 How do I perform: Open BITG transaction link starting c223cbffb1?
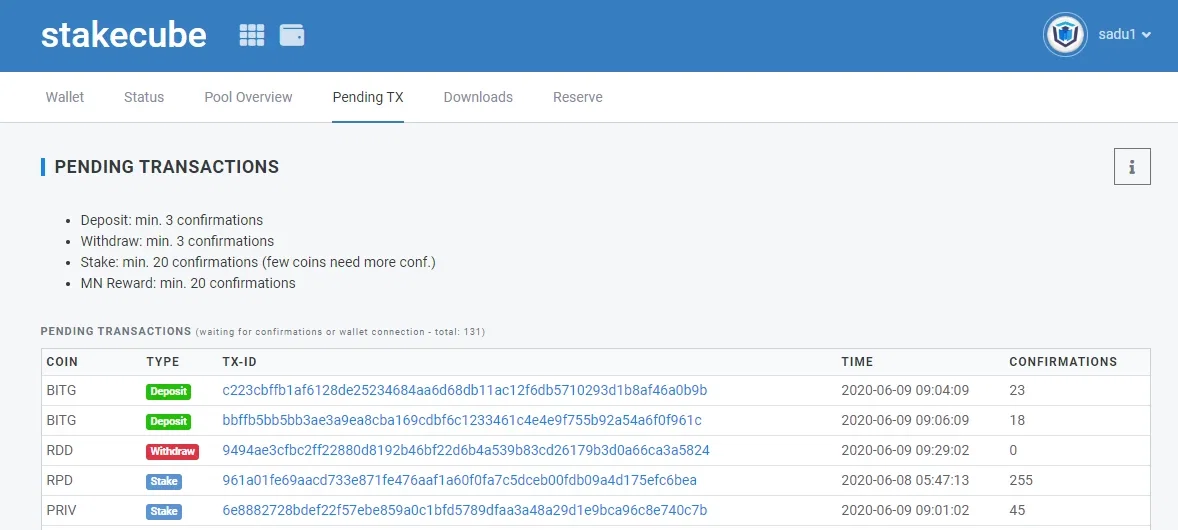(465, 390)
